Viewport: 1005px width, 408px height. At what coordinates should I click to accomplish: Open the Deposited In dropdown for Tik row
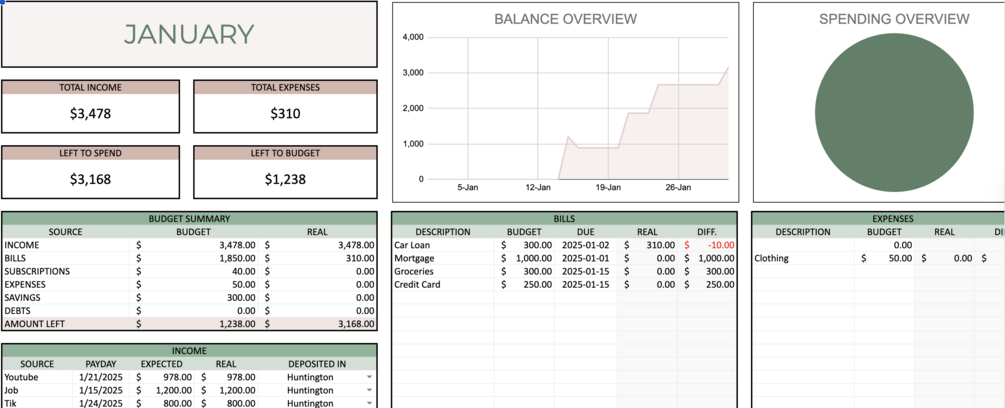tap(369, 403)
